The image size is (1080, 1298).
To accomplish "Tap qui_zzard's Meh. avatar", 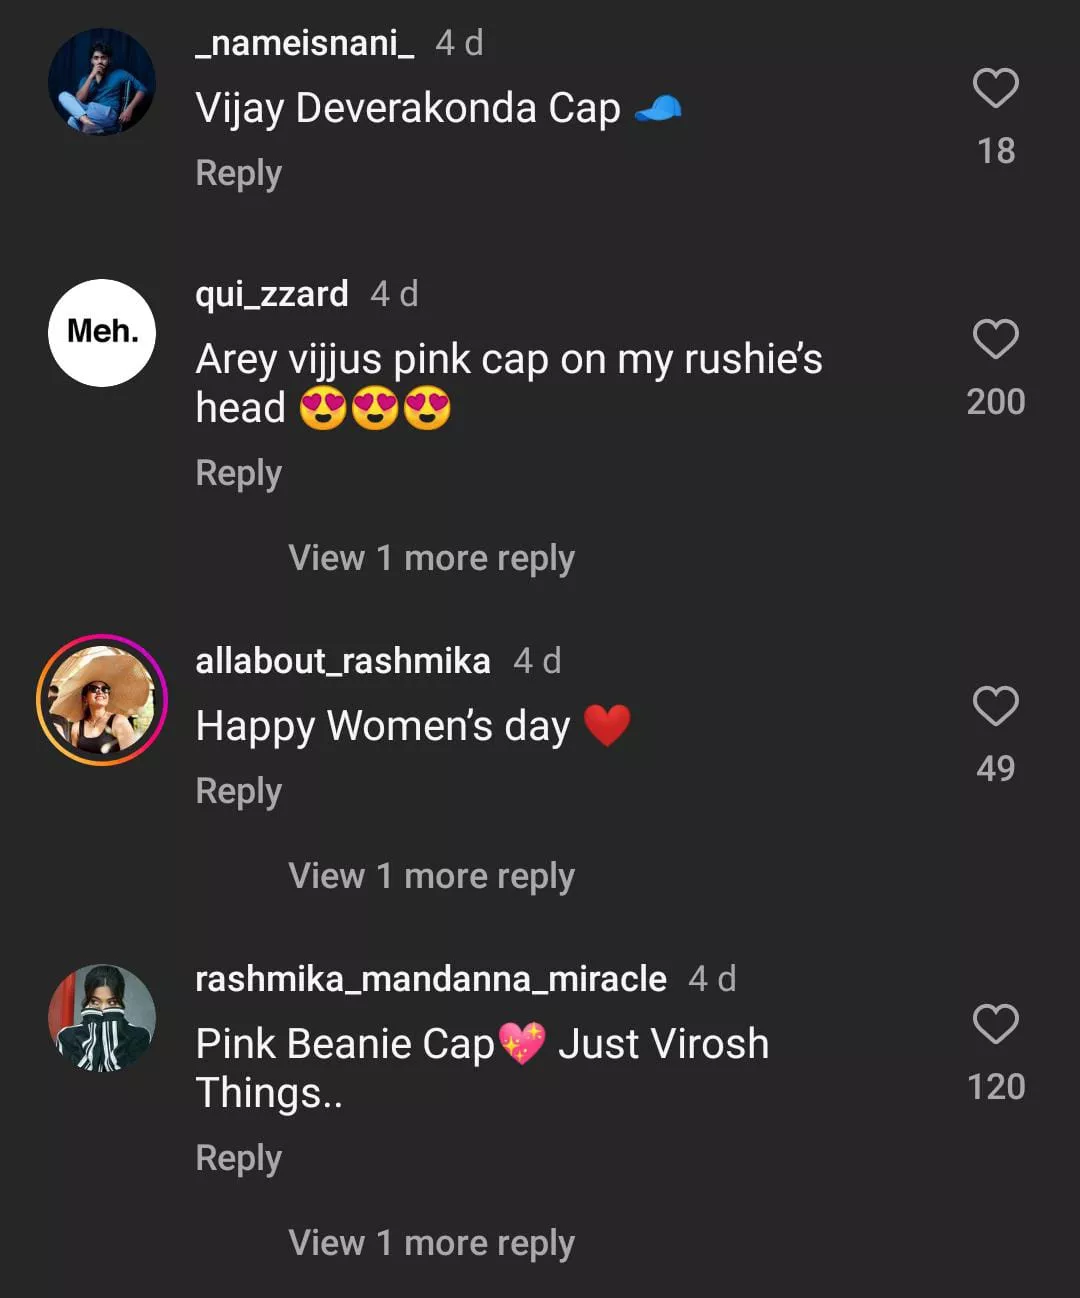I will [x=102, y=333].
